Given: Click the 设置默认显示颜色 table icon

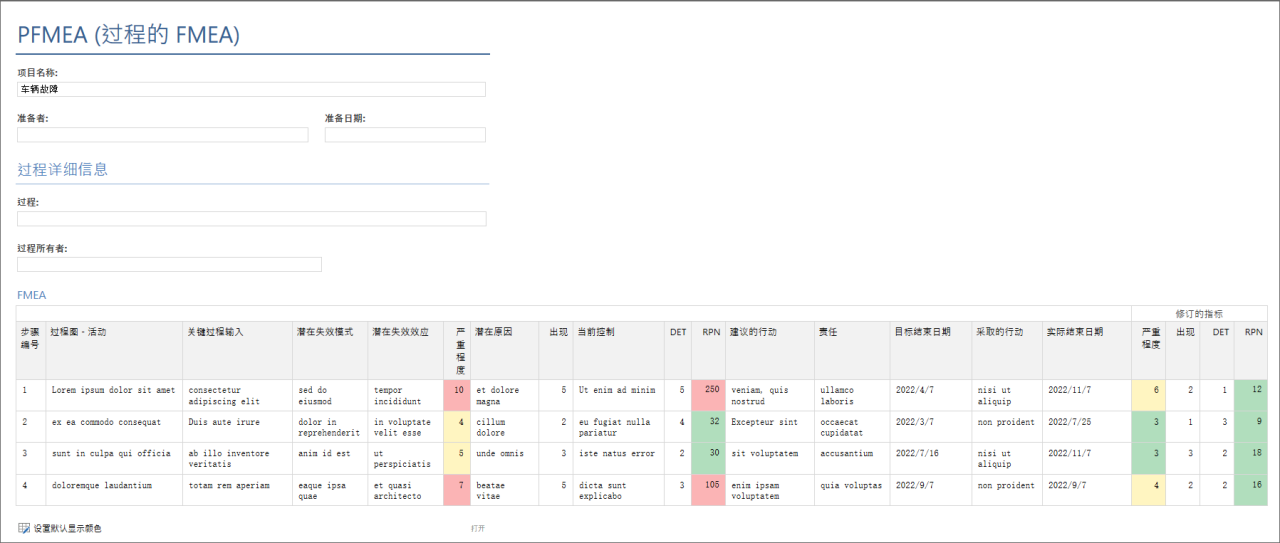Looking at the screenshot, I should [24, 528].
